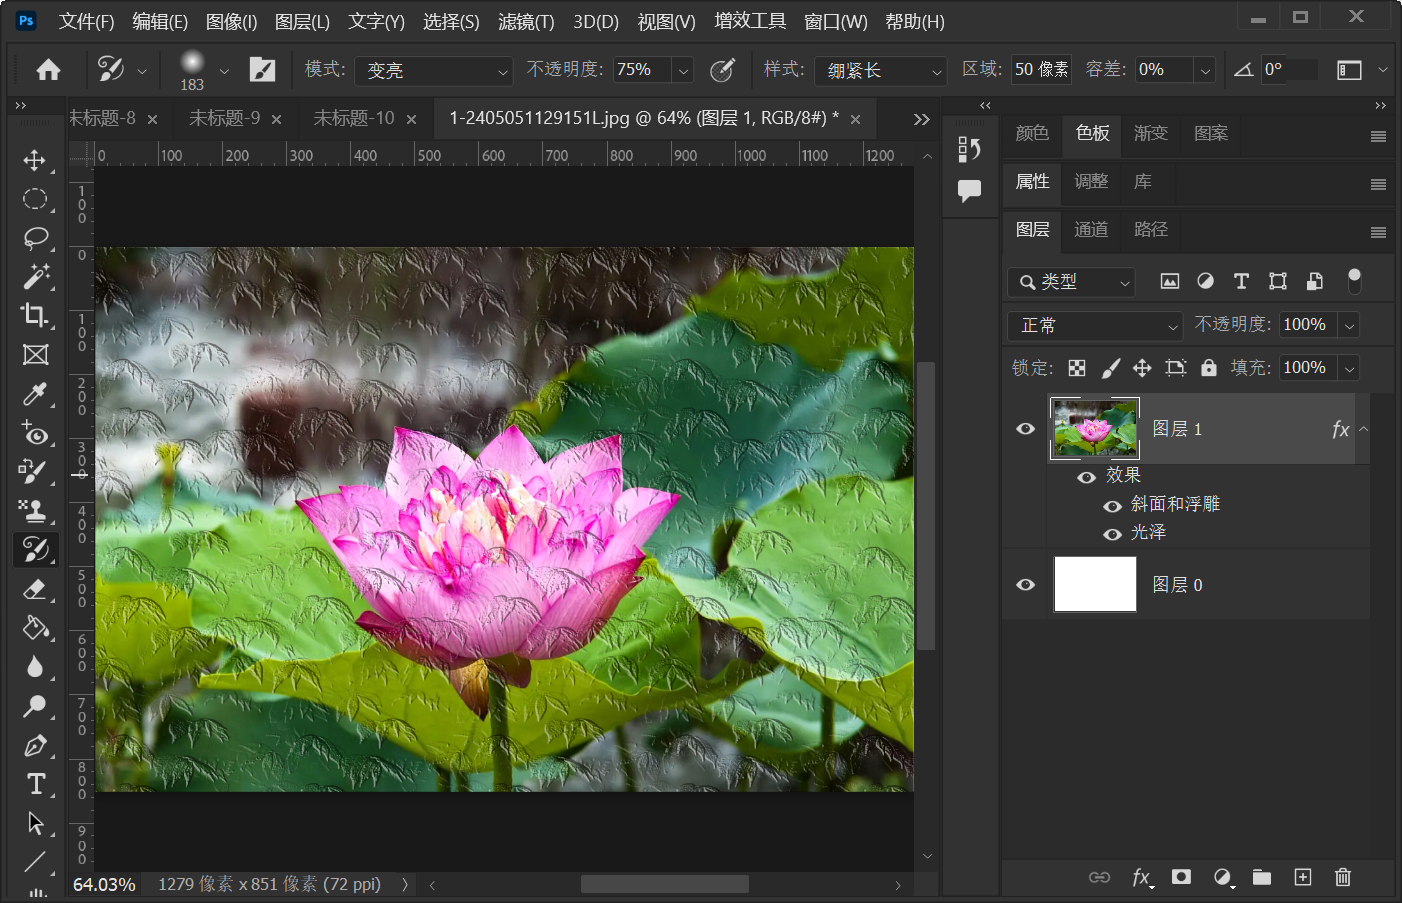
Task: Open the 滤镜(T) menu
Action: point(526,21)
